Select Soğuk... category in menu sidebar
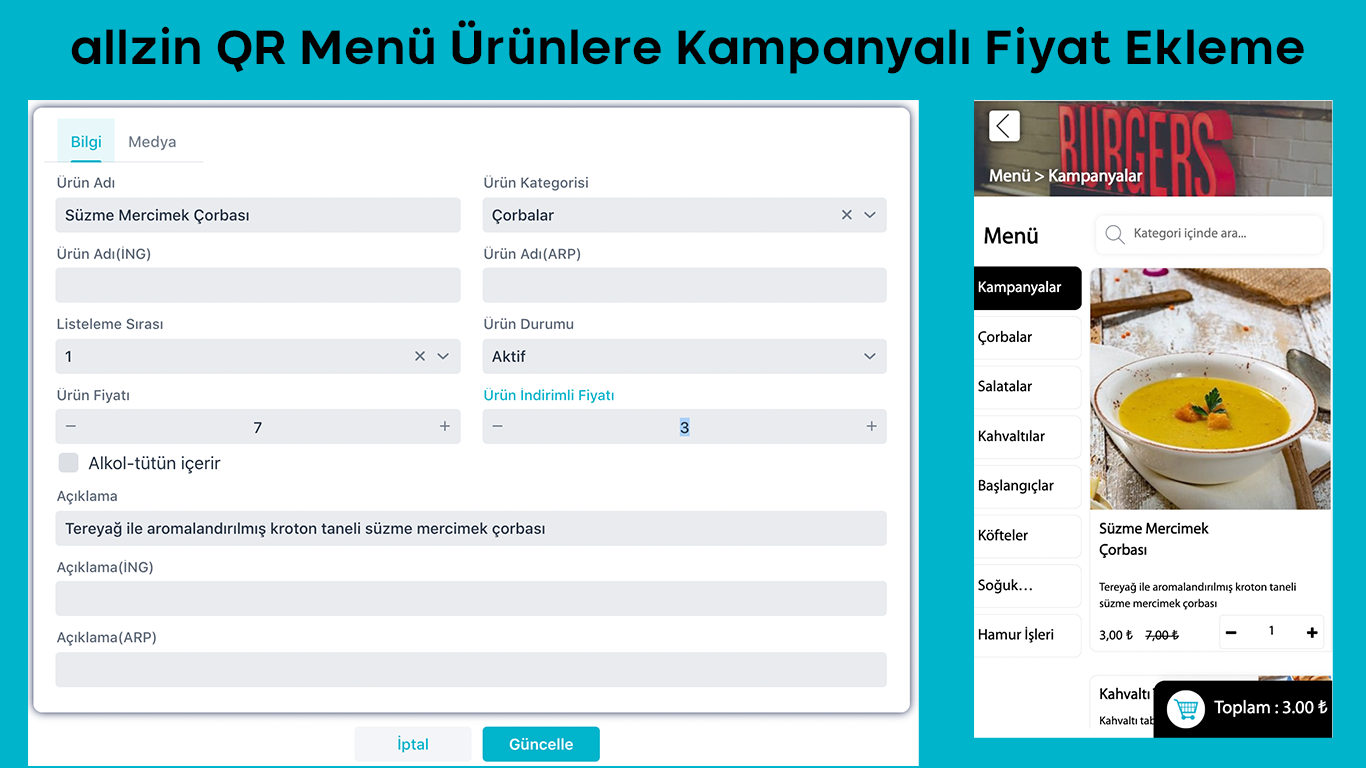This screenshot has height=768, width=1366. click(1027, 585)
